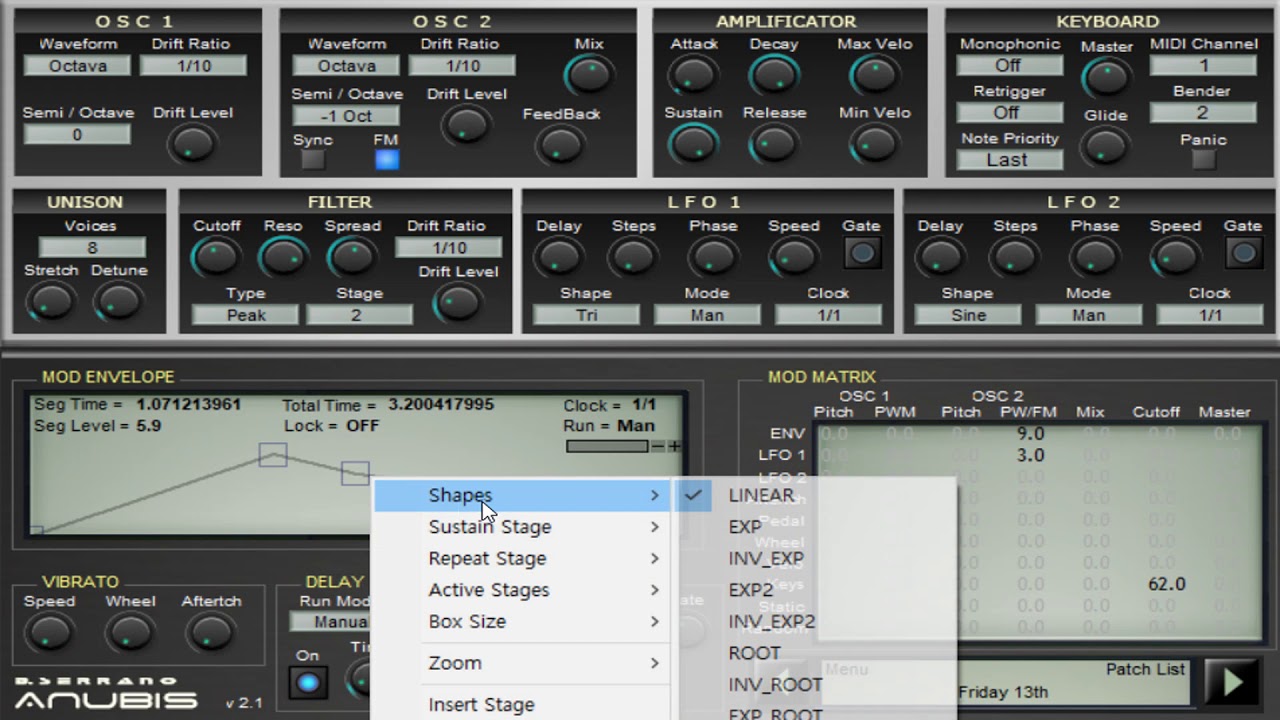Screen dimensions: 1280x720
Task: Click the Filter Cutoff knob
Action: (216, 257)
